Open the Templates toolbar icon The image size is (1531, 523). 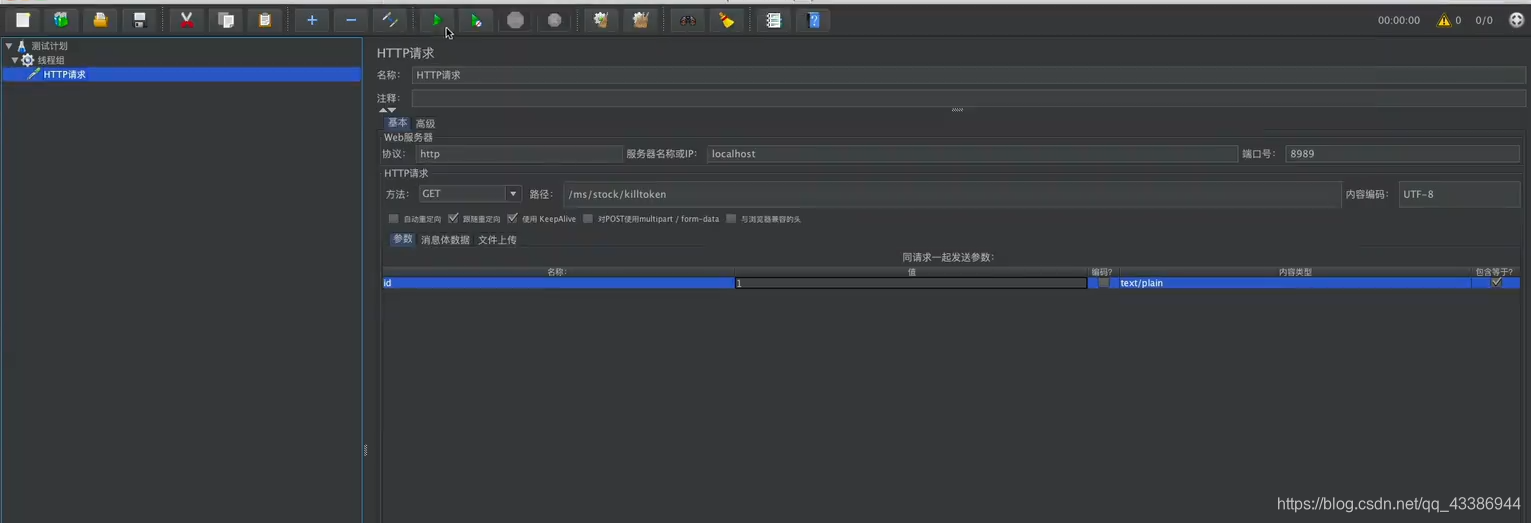tap(62, 20)
